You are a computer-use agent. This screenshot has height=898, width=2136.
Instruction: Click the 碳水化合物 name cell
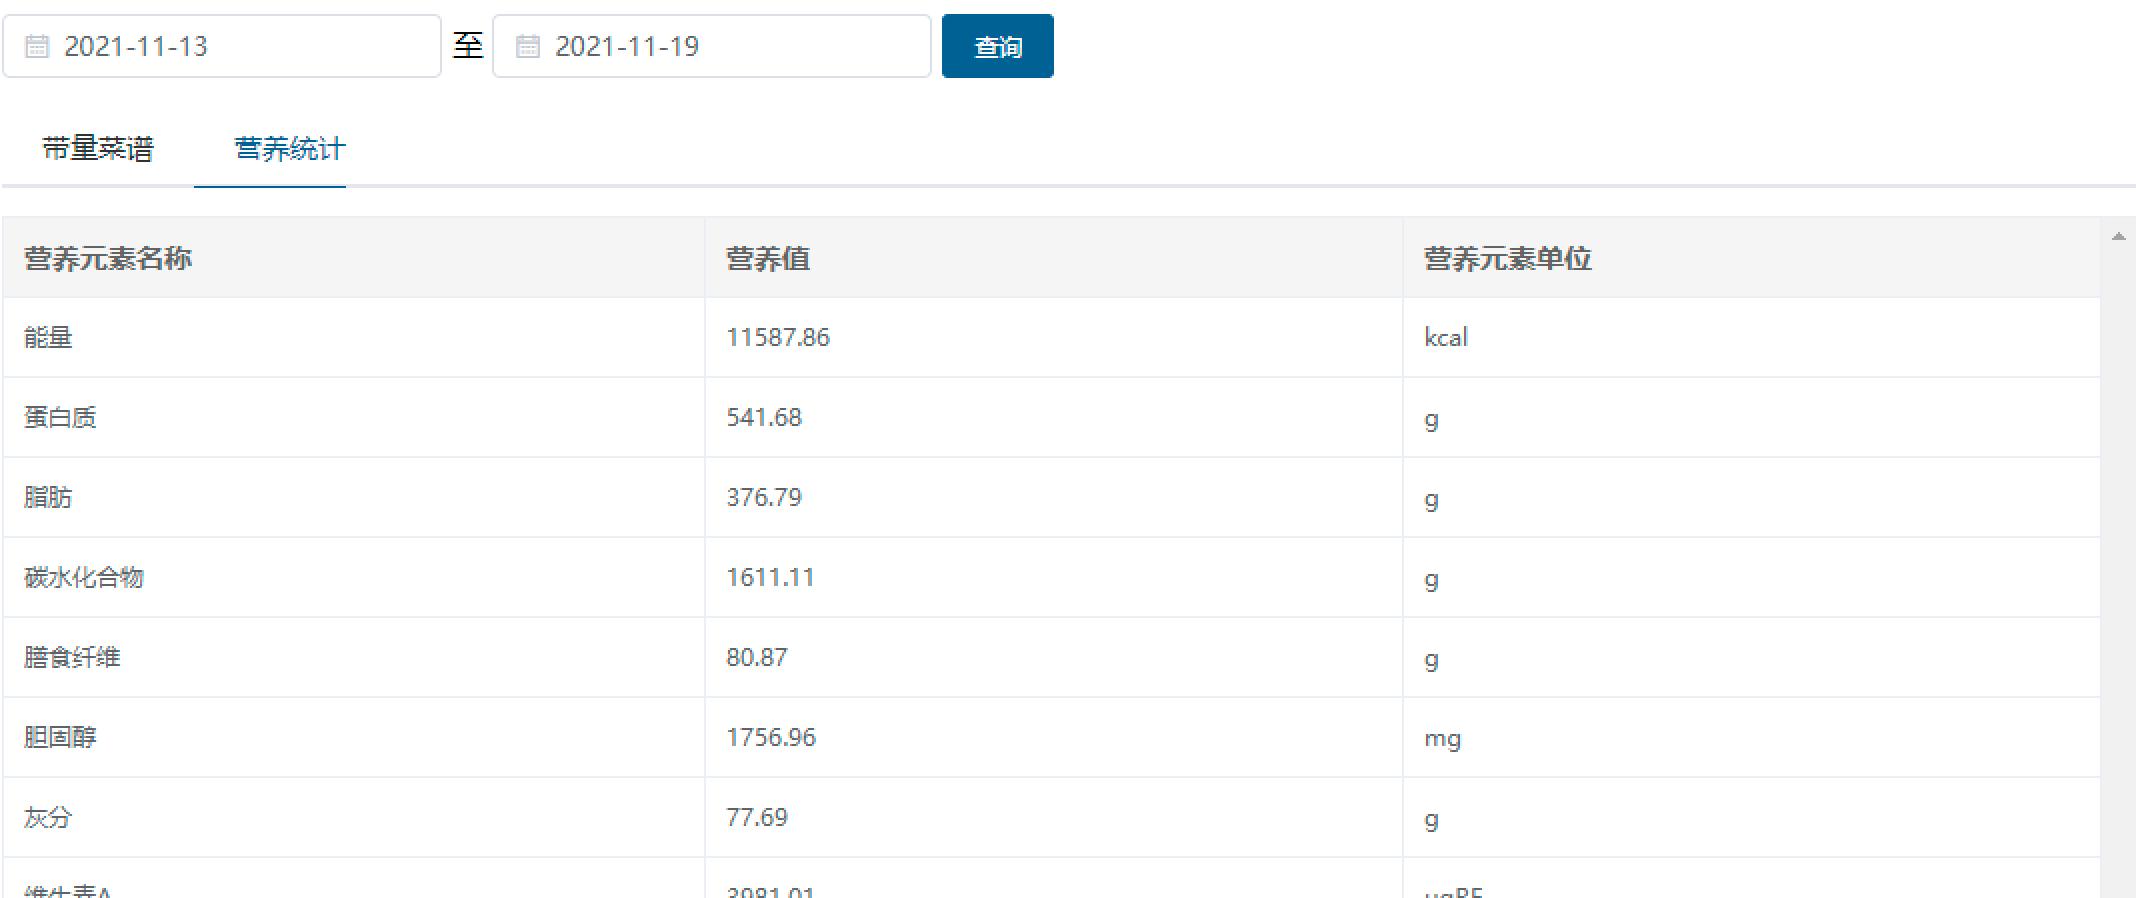(x=84, y=578)
